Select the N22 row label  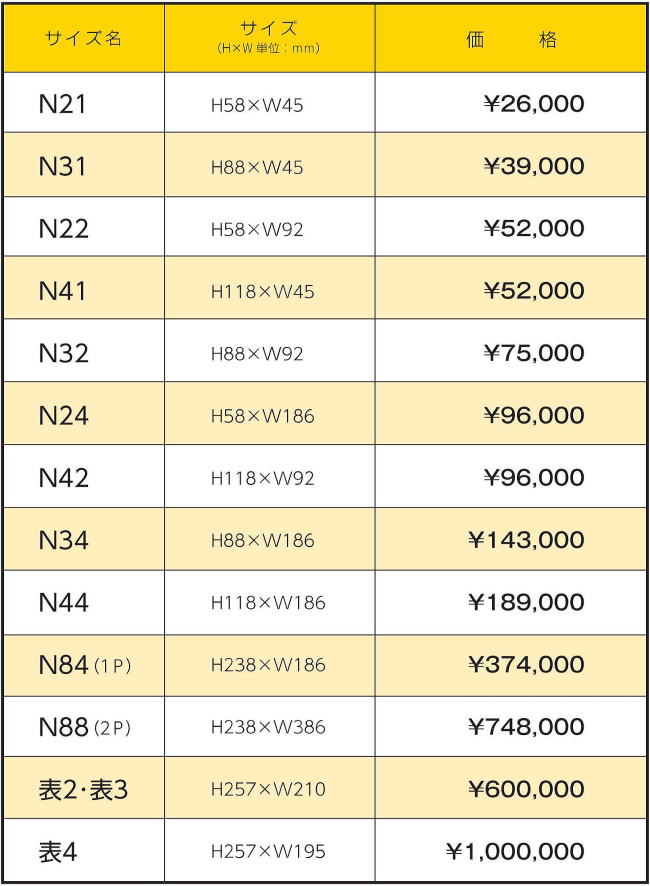coord(63,229)
